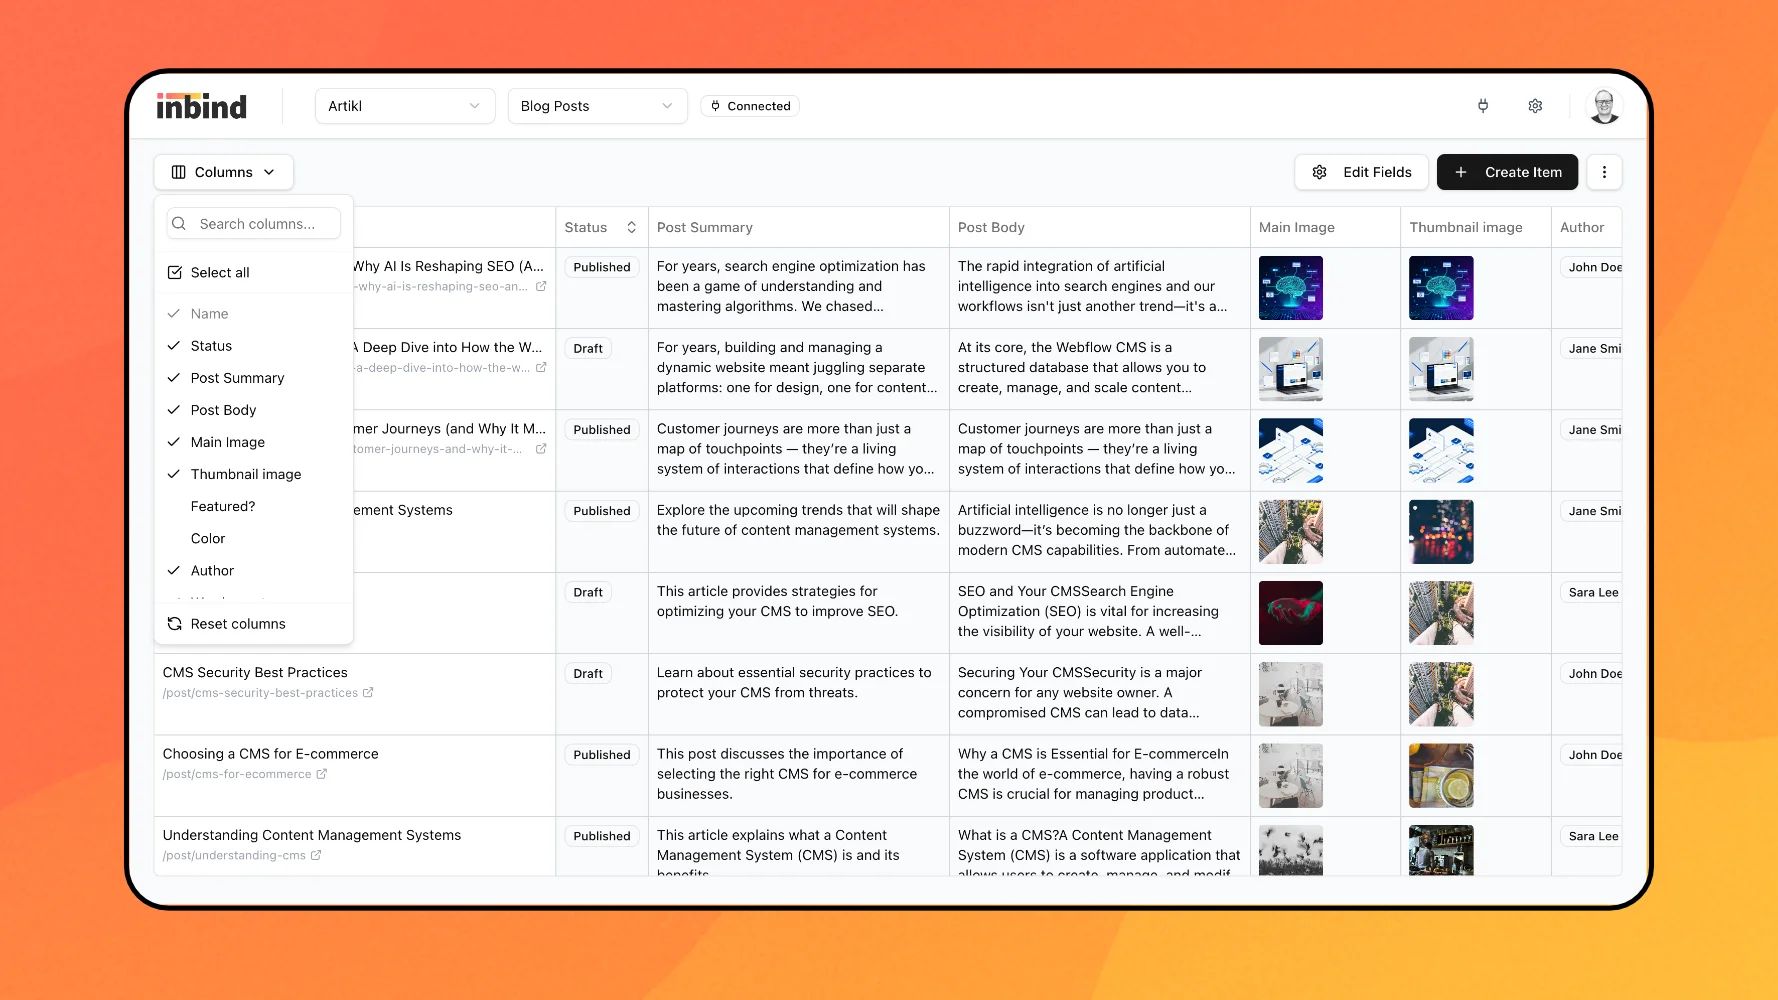1778x1000 pixels.
Task: Sort by Status column arrows icon
Action: [x=631, y=228]
